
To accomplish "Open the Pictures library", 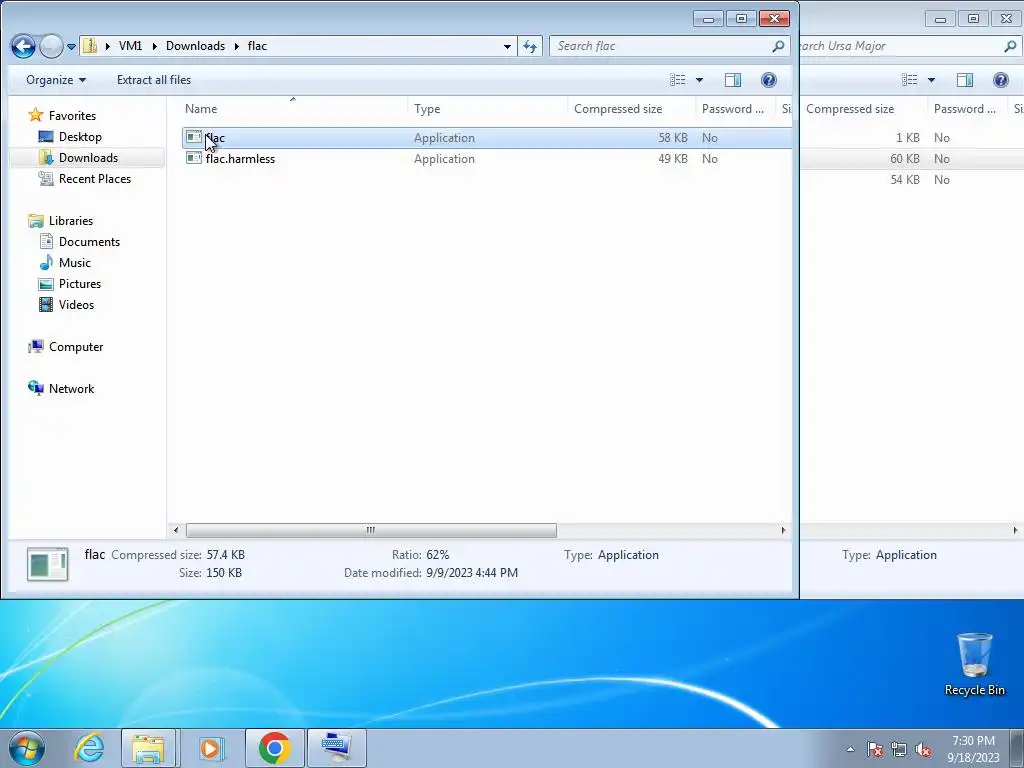I will [x=80, y=283].
